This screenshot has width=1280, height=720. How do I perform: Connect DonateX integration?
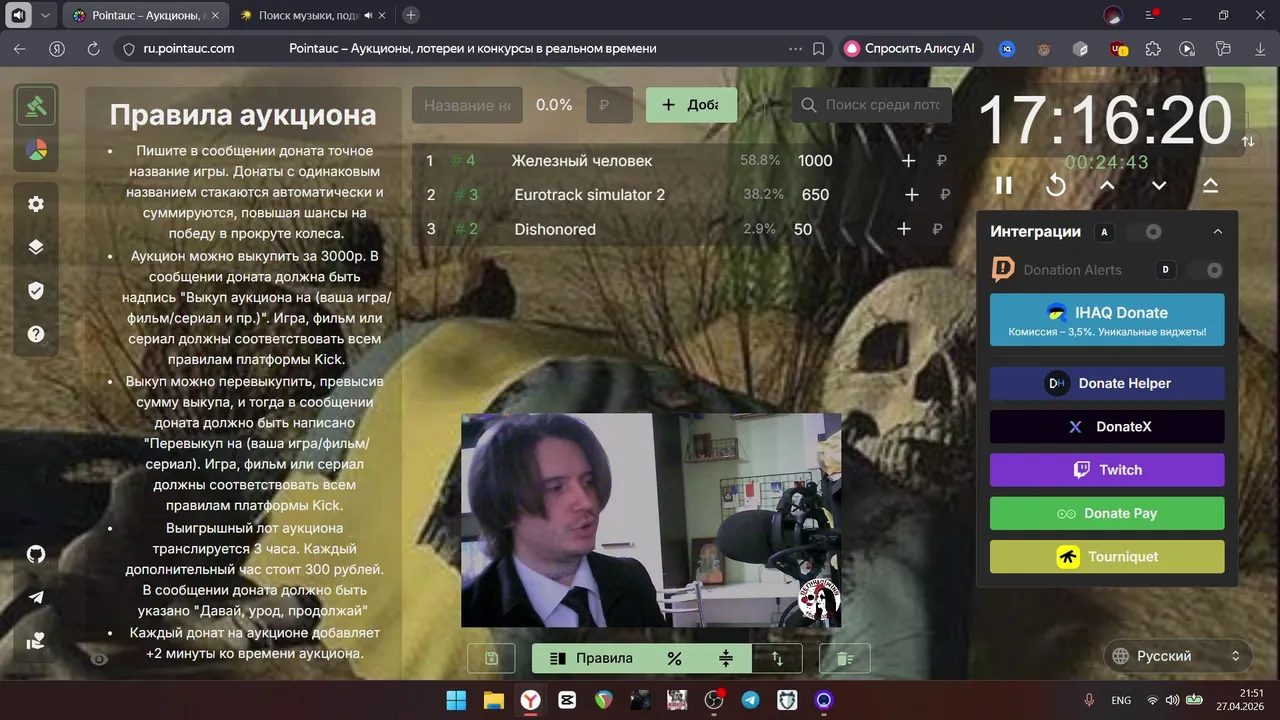[x=1107, y=427]
